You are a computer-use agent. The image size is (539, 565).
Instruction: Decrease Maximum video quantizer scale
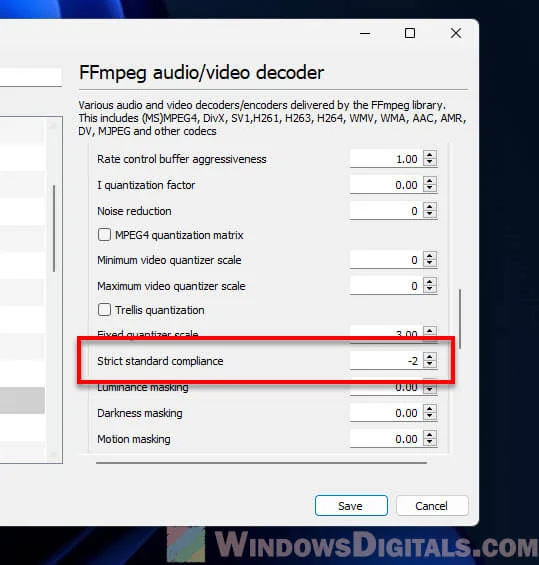(x=429, y=289)
